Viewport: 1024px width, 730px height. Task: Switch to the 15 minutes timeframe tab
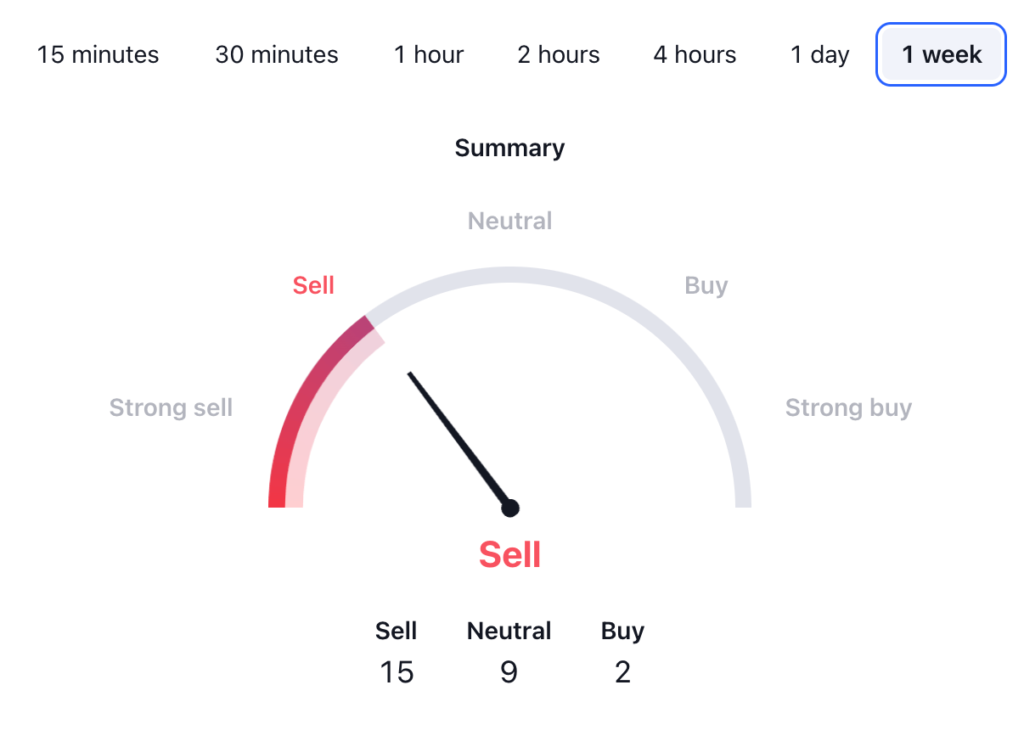coord(98,55)
